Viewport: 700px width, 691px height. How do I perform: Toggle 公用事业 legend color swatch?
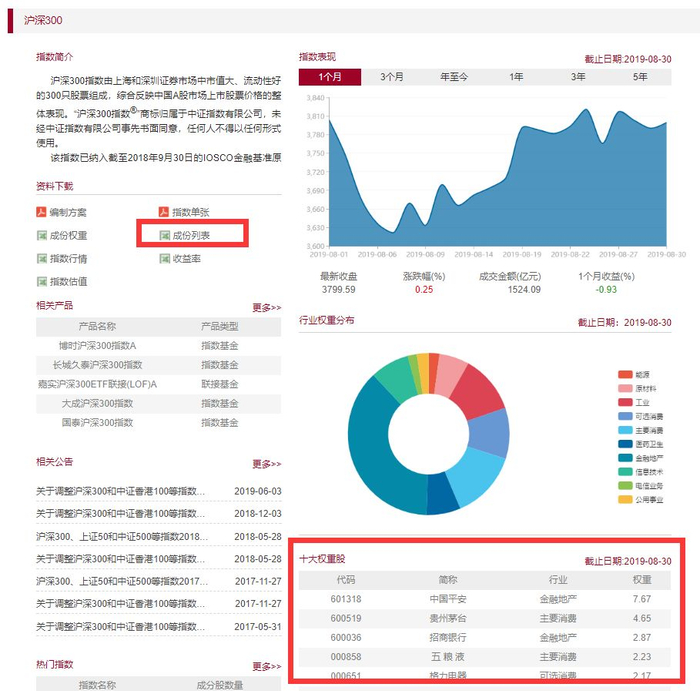[x=625, y=499]
